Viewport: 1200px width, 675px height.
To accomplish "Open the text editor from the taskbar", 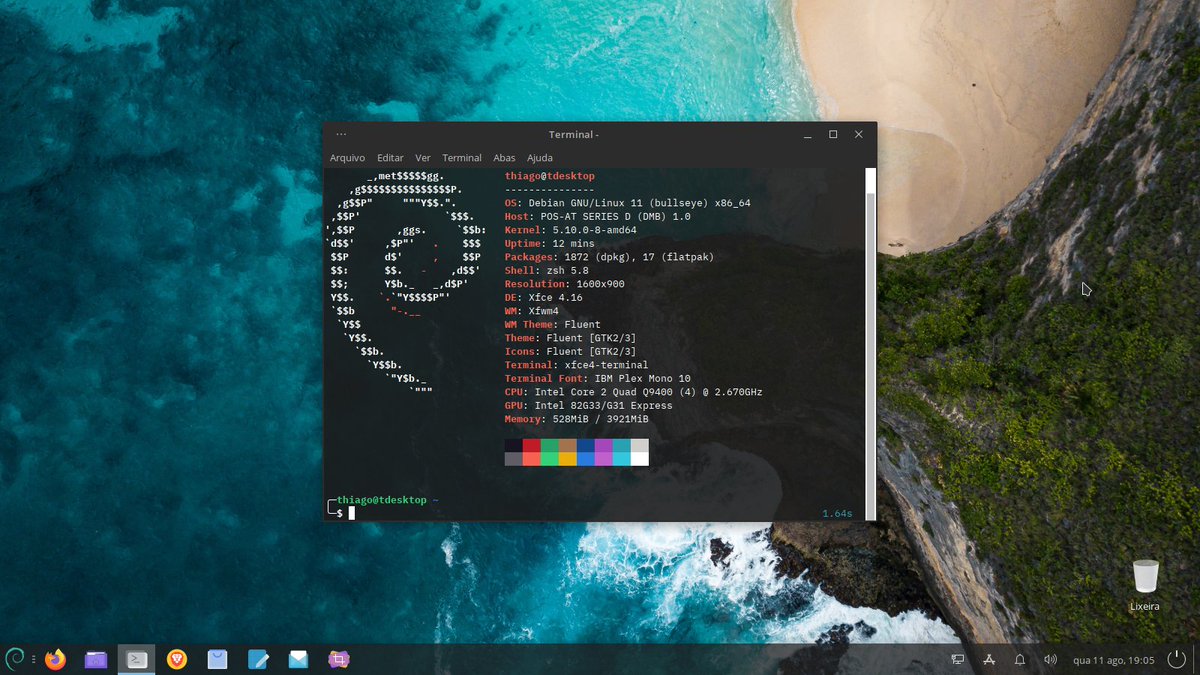I will (x=257, y=659).
